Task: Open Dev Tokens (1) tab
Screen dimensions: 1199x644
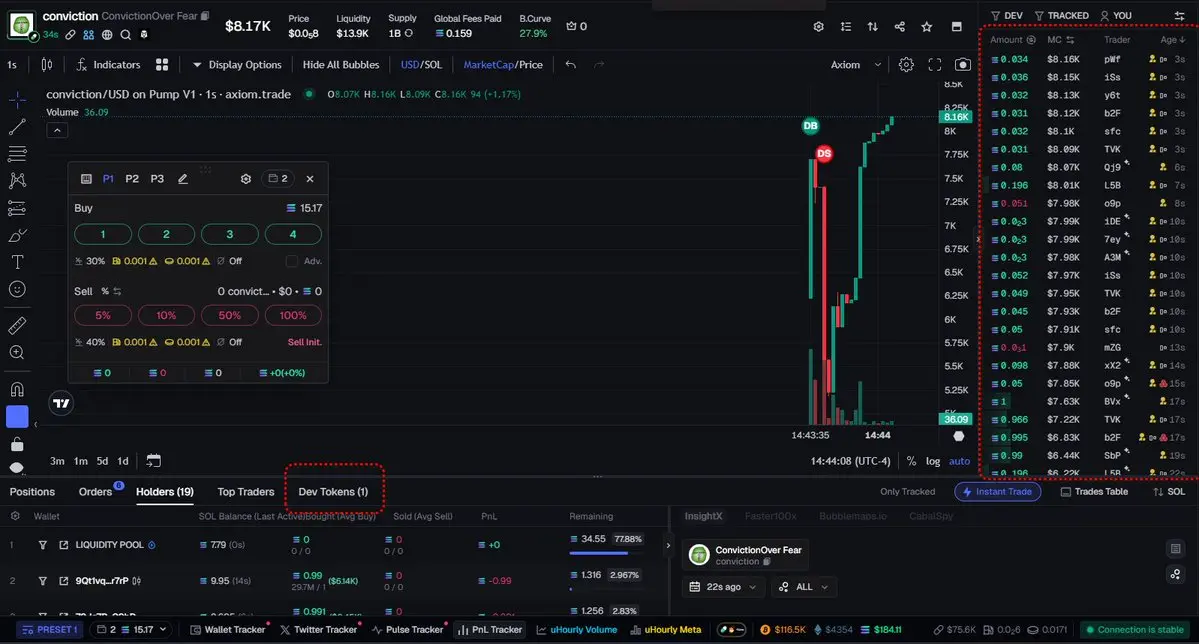Action: 333,492
